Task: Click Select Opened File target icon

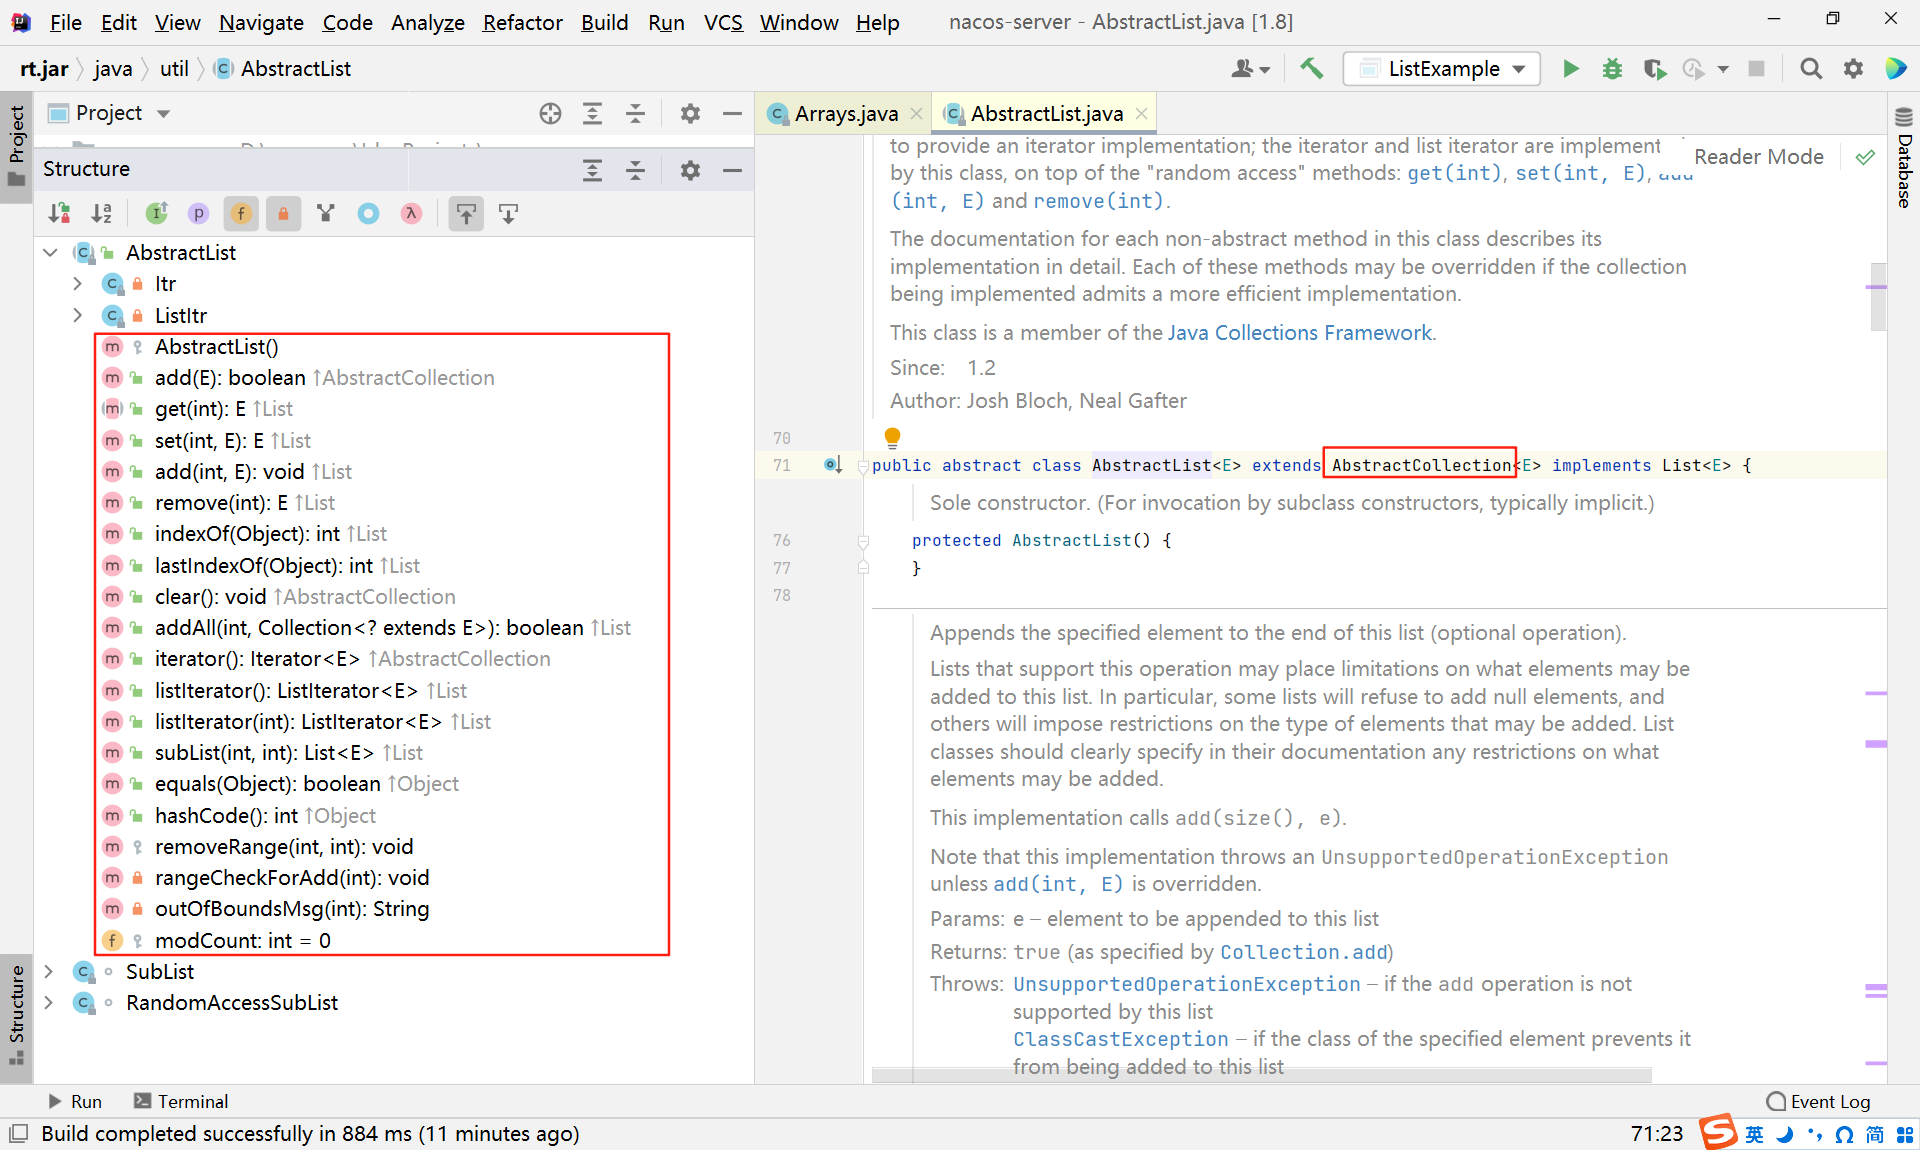Action: 550,114
